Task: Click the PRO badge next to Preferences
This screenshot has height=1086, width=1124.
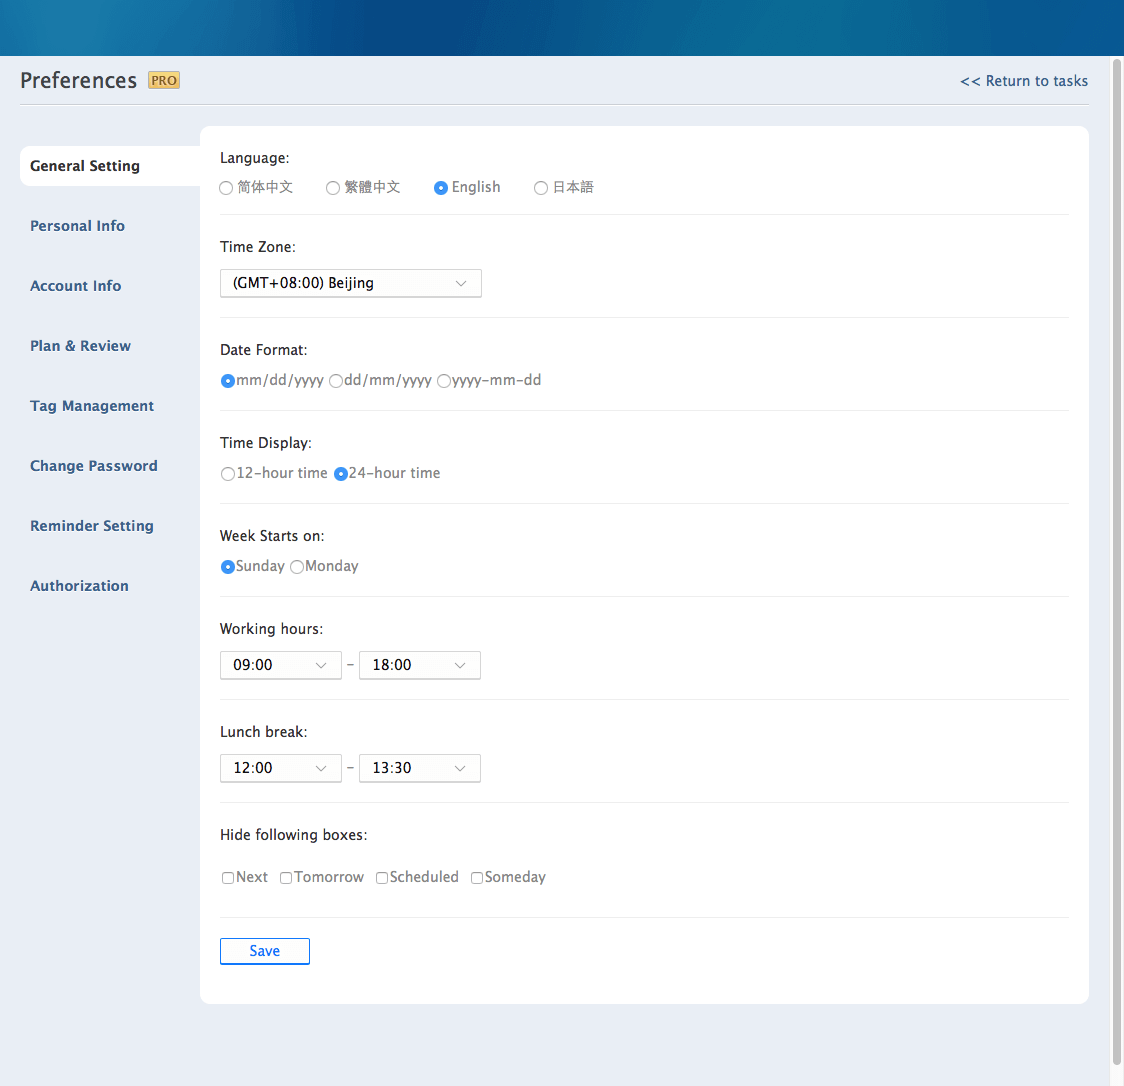Action: (164, 80)
